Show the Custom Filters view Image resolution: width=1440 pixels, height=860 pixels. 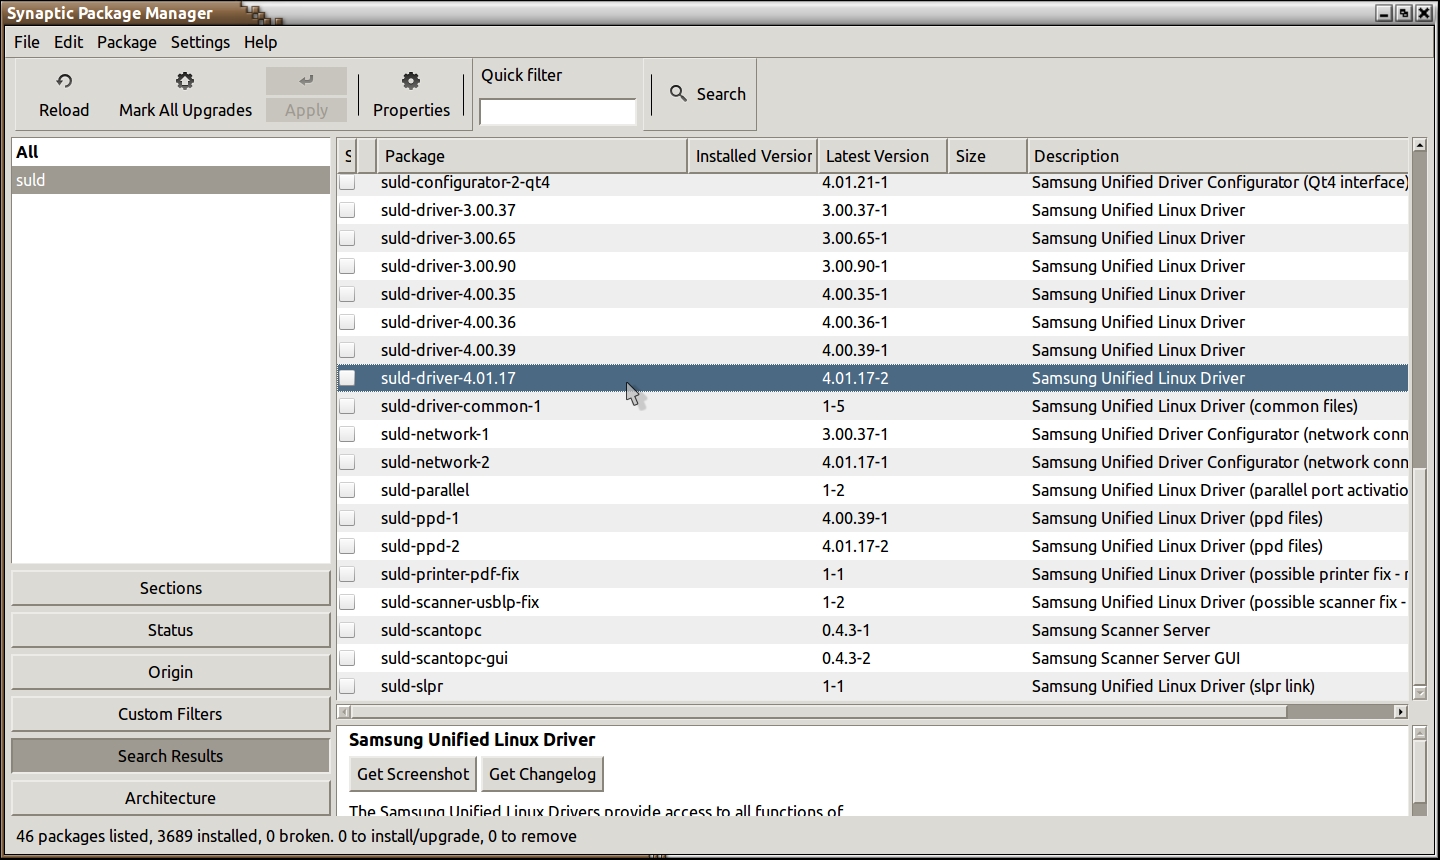[x=170, y=714]
